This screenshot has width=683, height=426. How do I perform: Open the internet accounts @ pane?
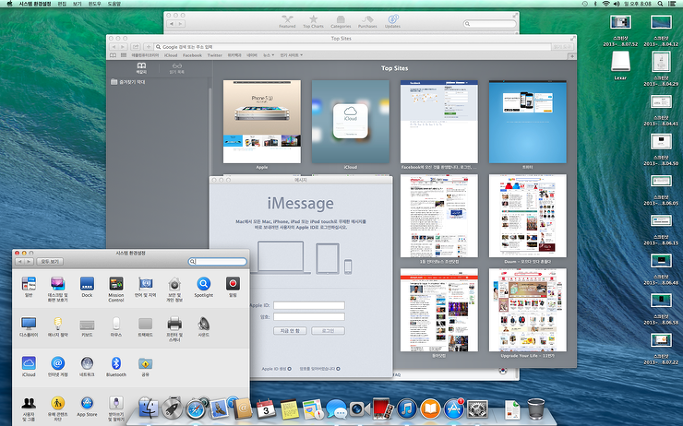coord(57,366)
